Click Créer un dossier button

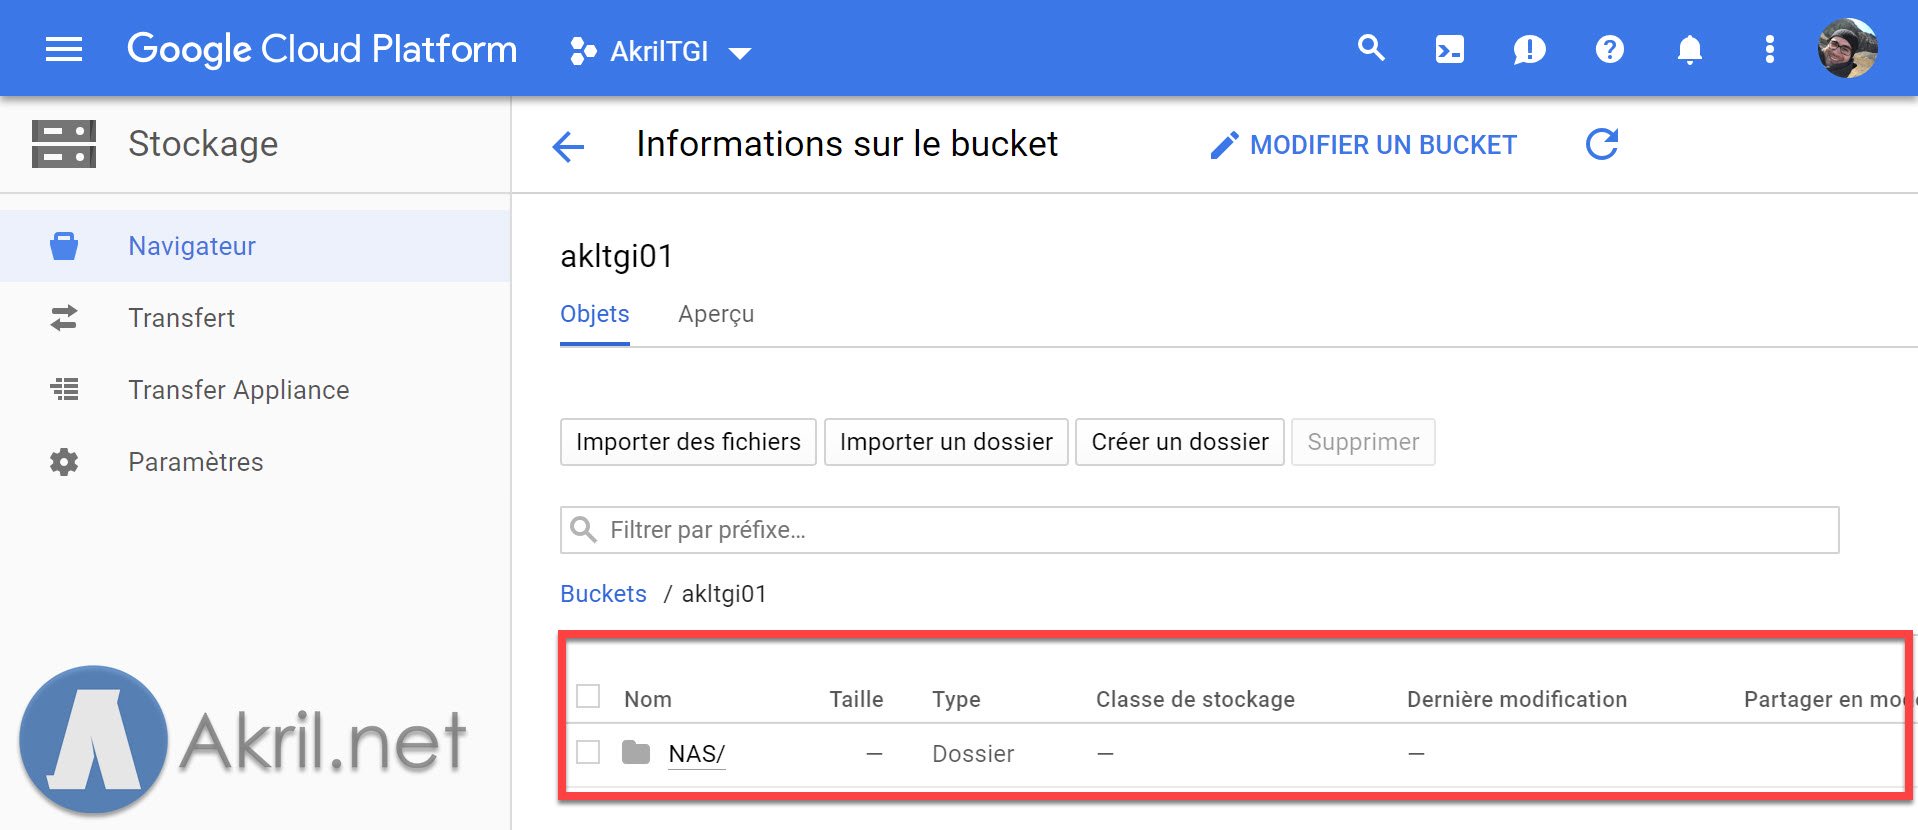click(1180, 442)
